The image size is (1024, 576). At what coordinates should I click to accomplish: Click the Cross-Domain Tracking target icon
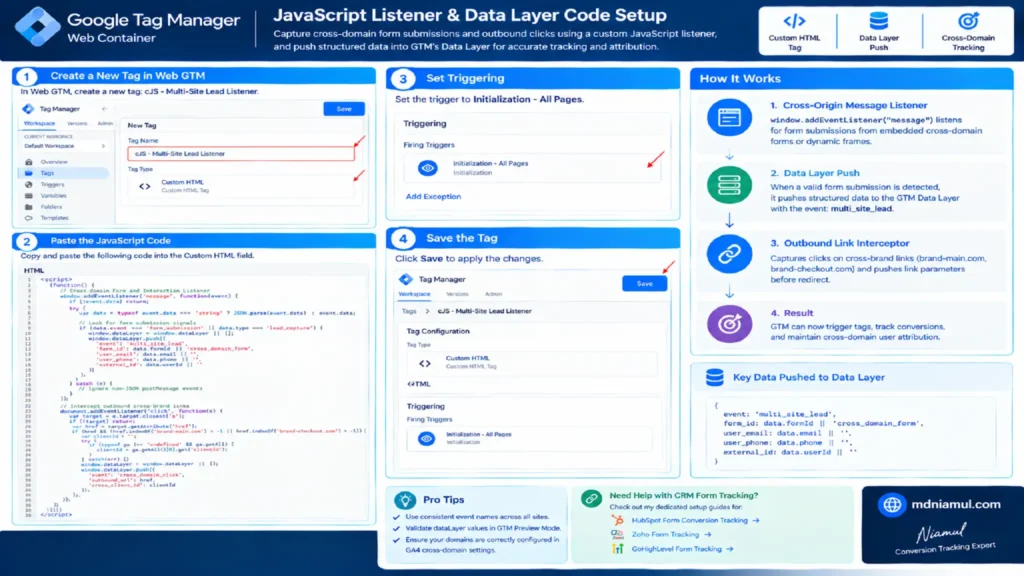[968, 21]
